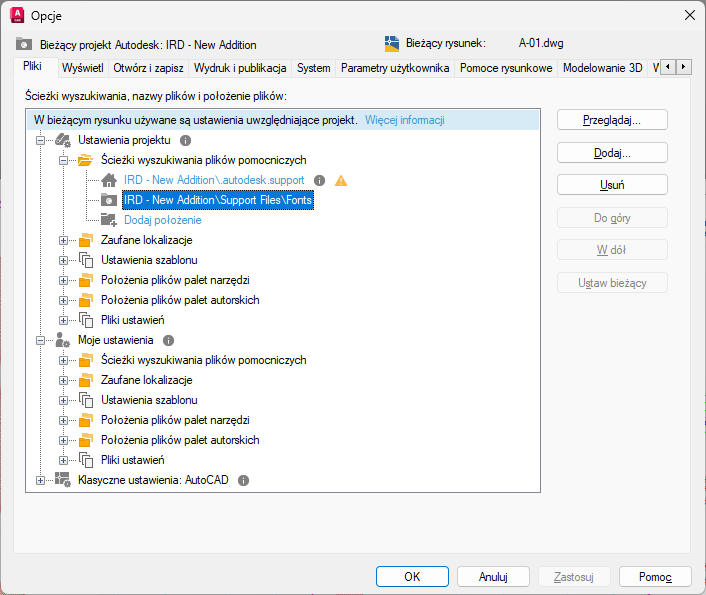The width and height of the screenshot is (706, 595).
Task: Expand Pliki ustawień under Moje ustawienia
Action: tap(63, 460)
